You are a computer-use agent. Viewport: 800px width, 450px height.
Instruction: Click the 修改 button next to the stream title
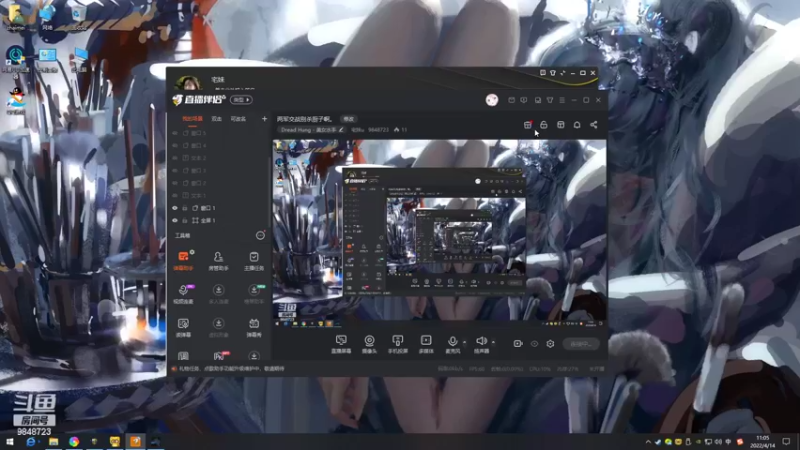pos(348,119)
